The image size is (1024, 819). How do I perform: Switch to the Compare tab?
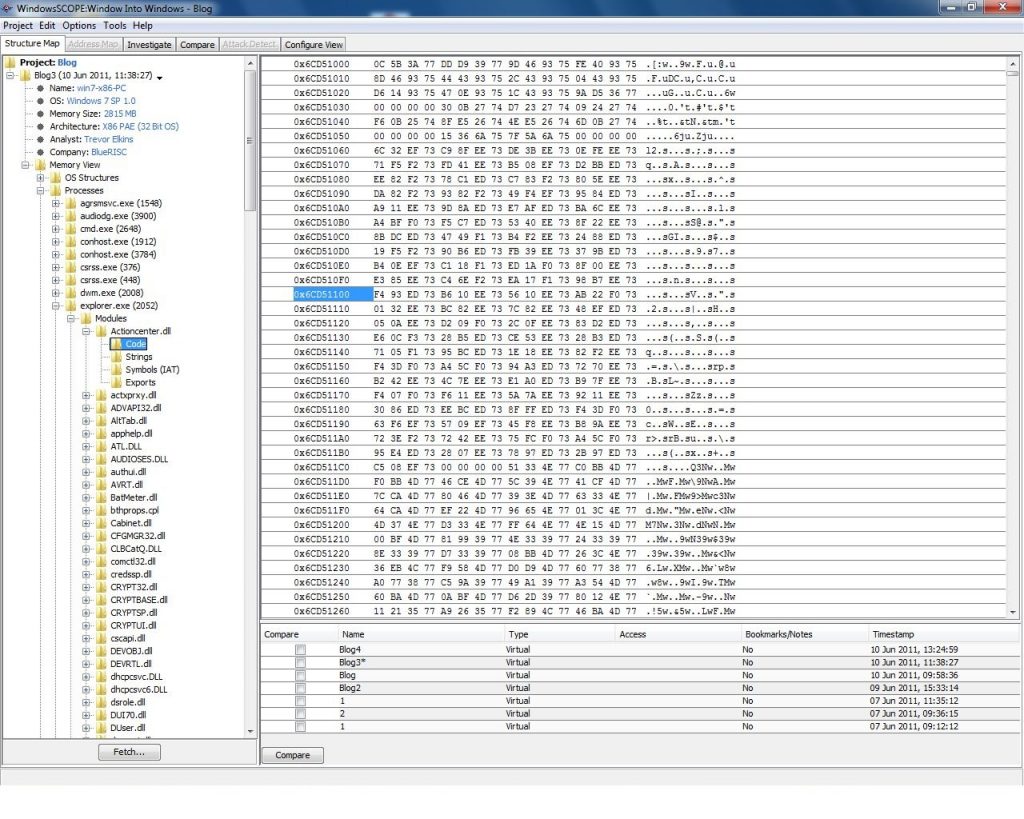click(197, 44)
